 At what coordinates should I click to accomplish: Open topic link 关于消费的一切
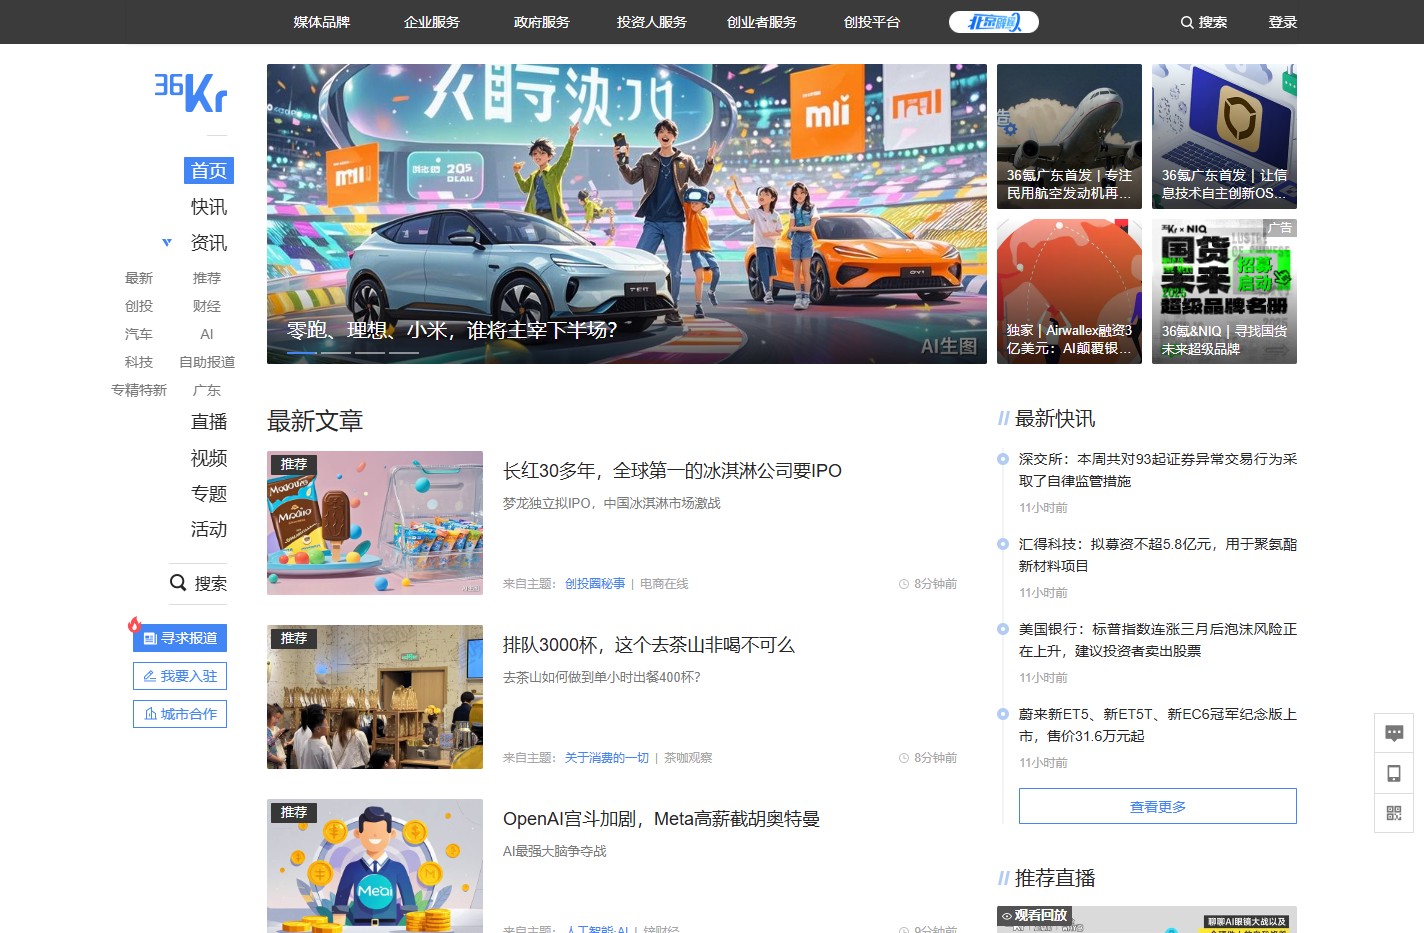(x=607, y=758)
